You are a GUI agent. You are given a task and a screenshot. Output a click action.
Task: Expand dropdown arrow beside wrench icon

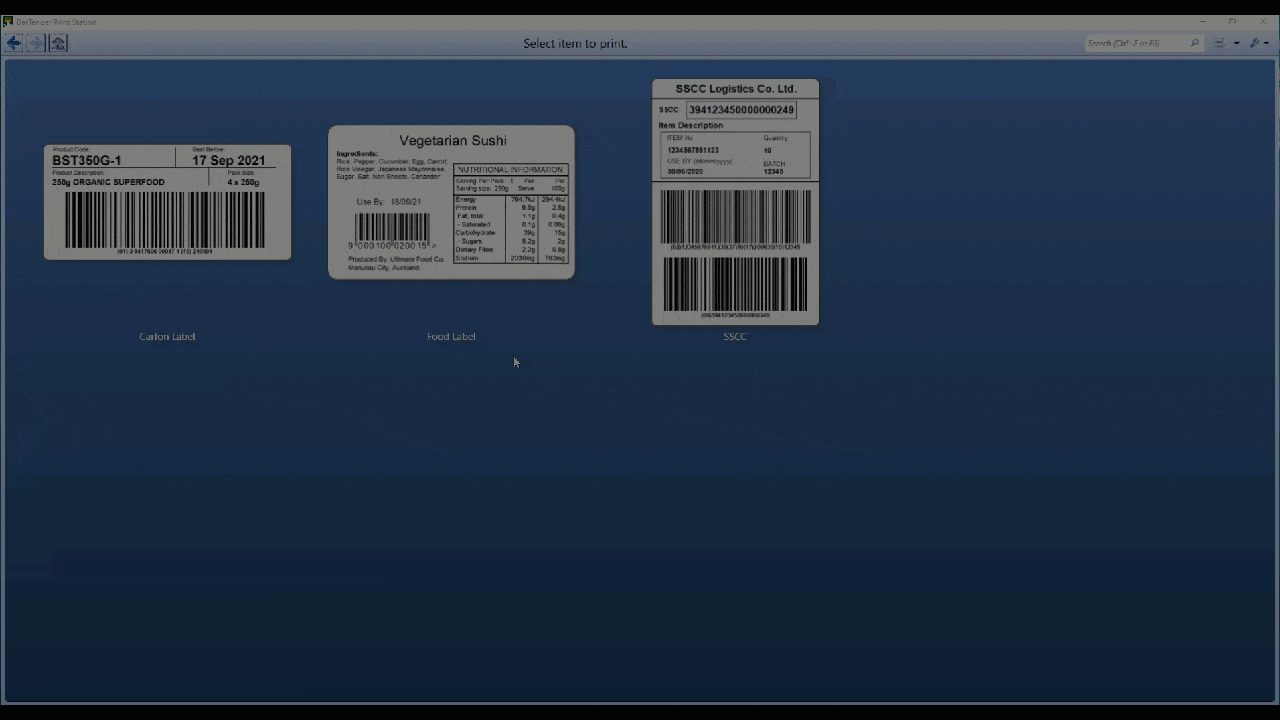1266,43
